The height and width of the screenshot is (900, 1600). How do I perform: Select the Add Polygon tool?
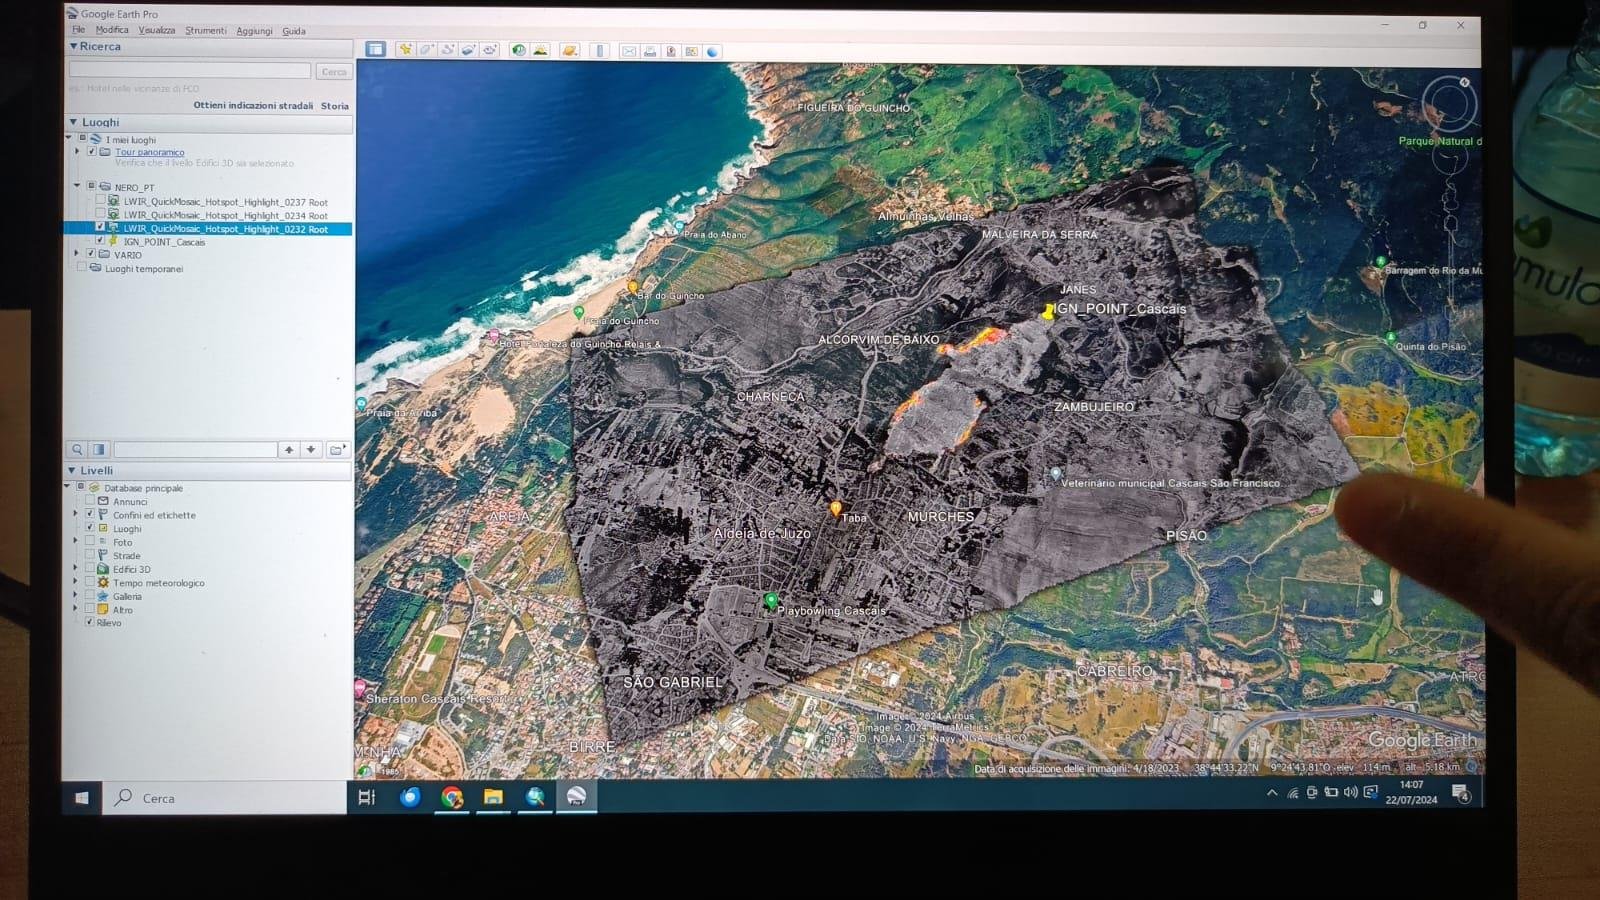coord(427,50)
